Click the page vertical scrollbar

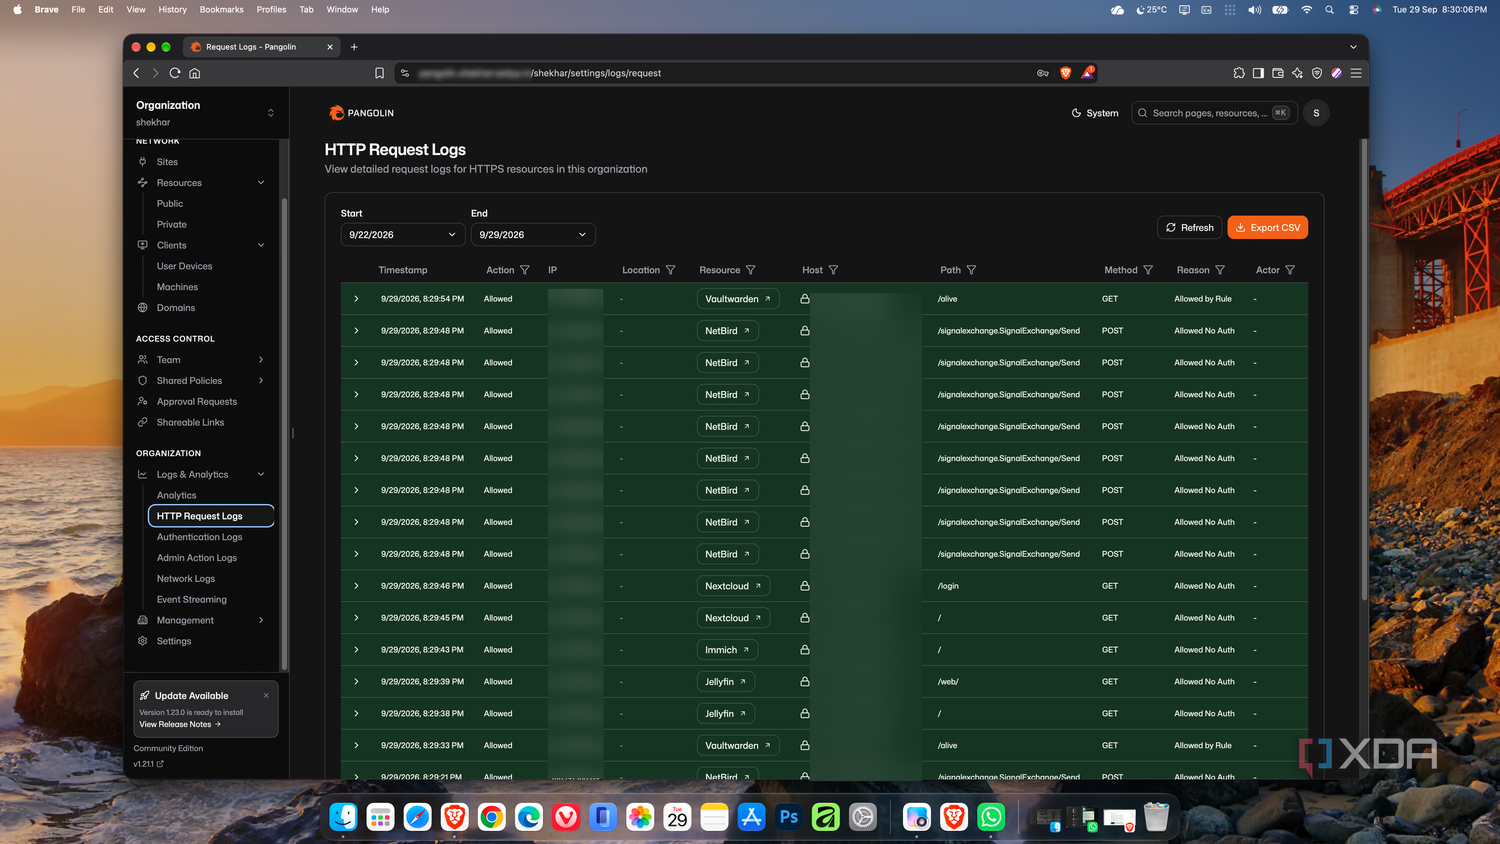click(x=1362, y=370)
